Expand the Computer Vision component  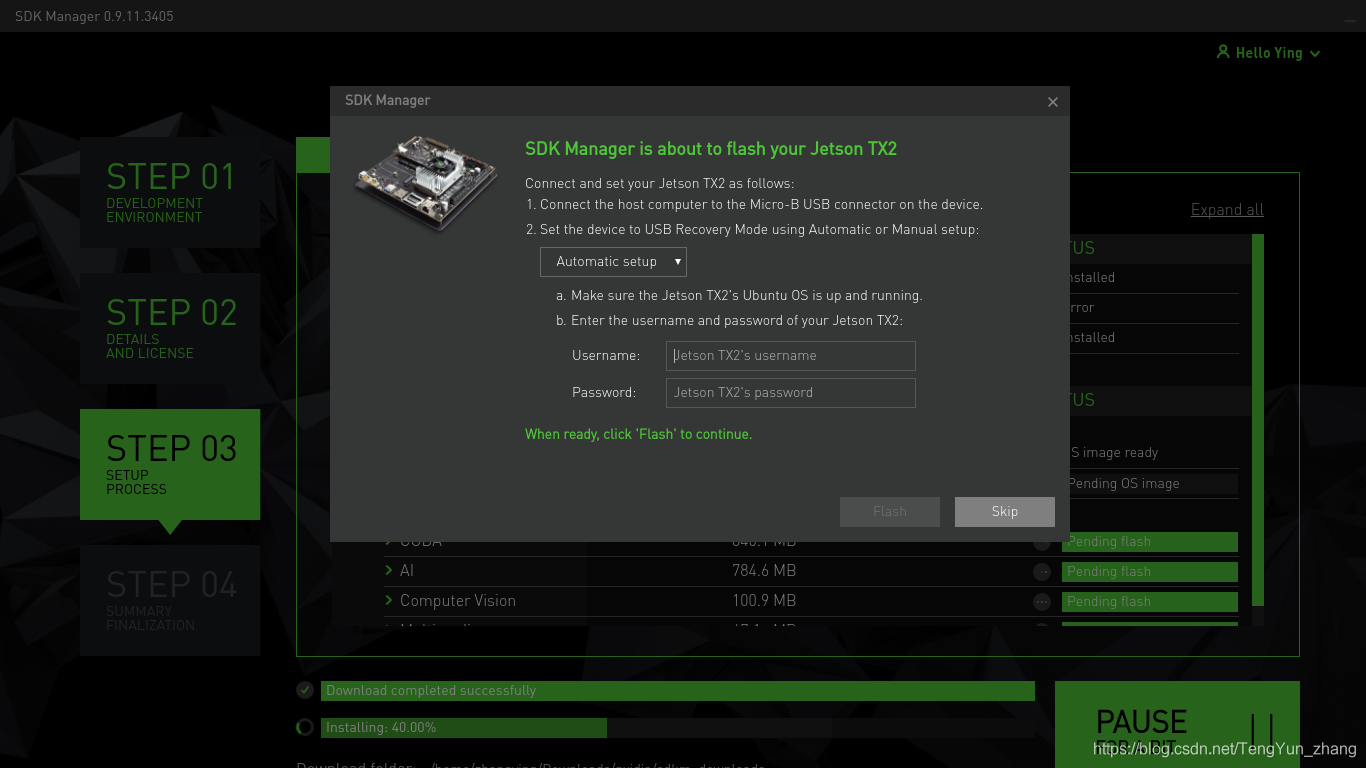click(389, 601)
